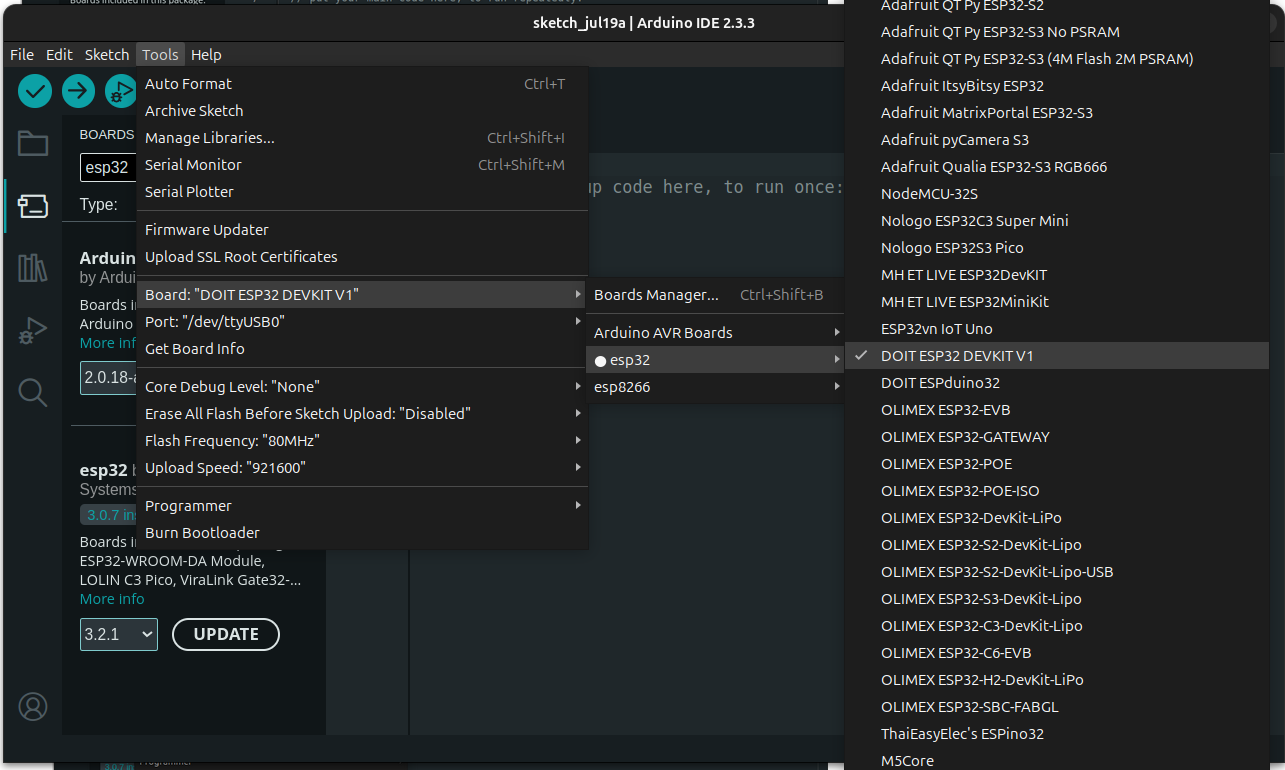Open the Help menu
Screen dimensions: 1285x770
[x=206, y=55]
